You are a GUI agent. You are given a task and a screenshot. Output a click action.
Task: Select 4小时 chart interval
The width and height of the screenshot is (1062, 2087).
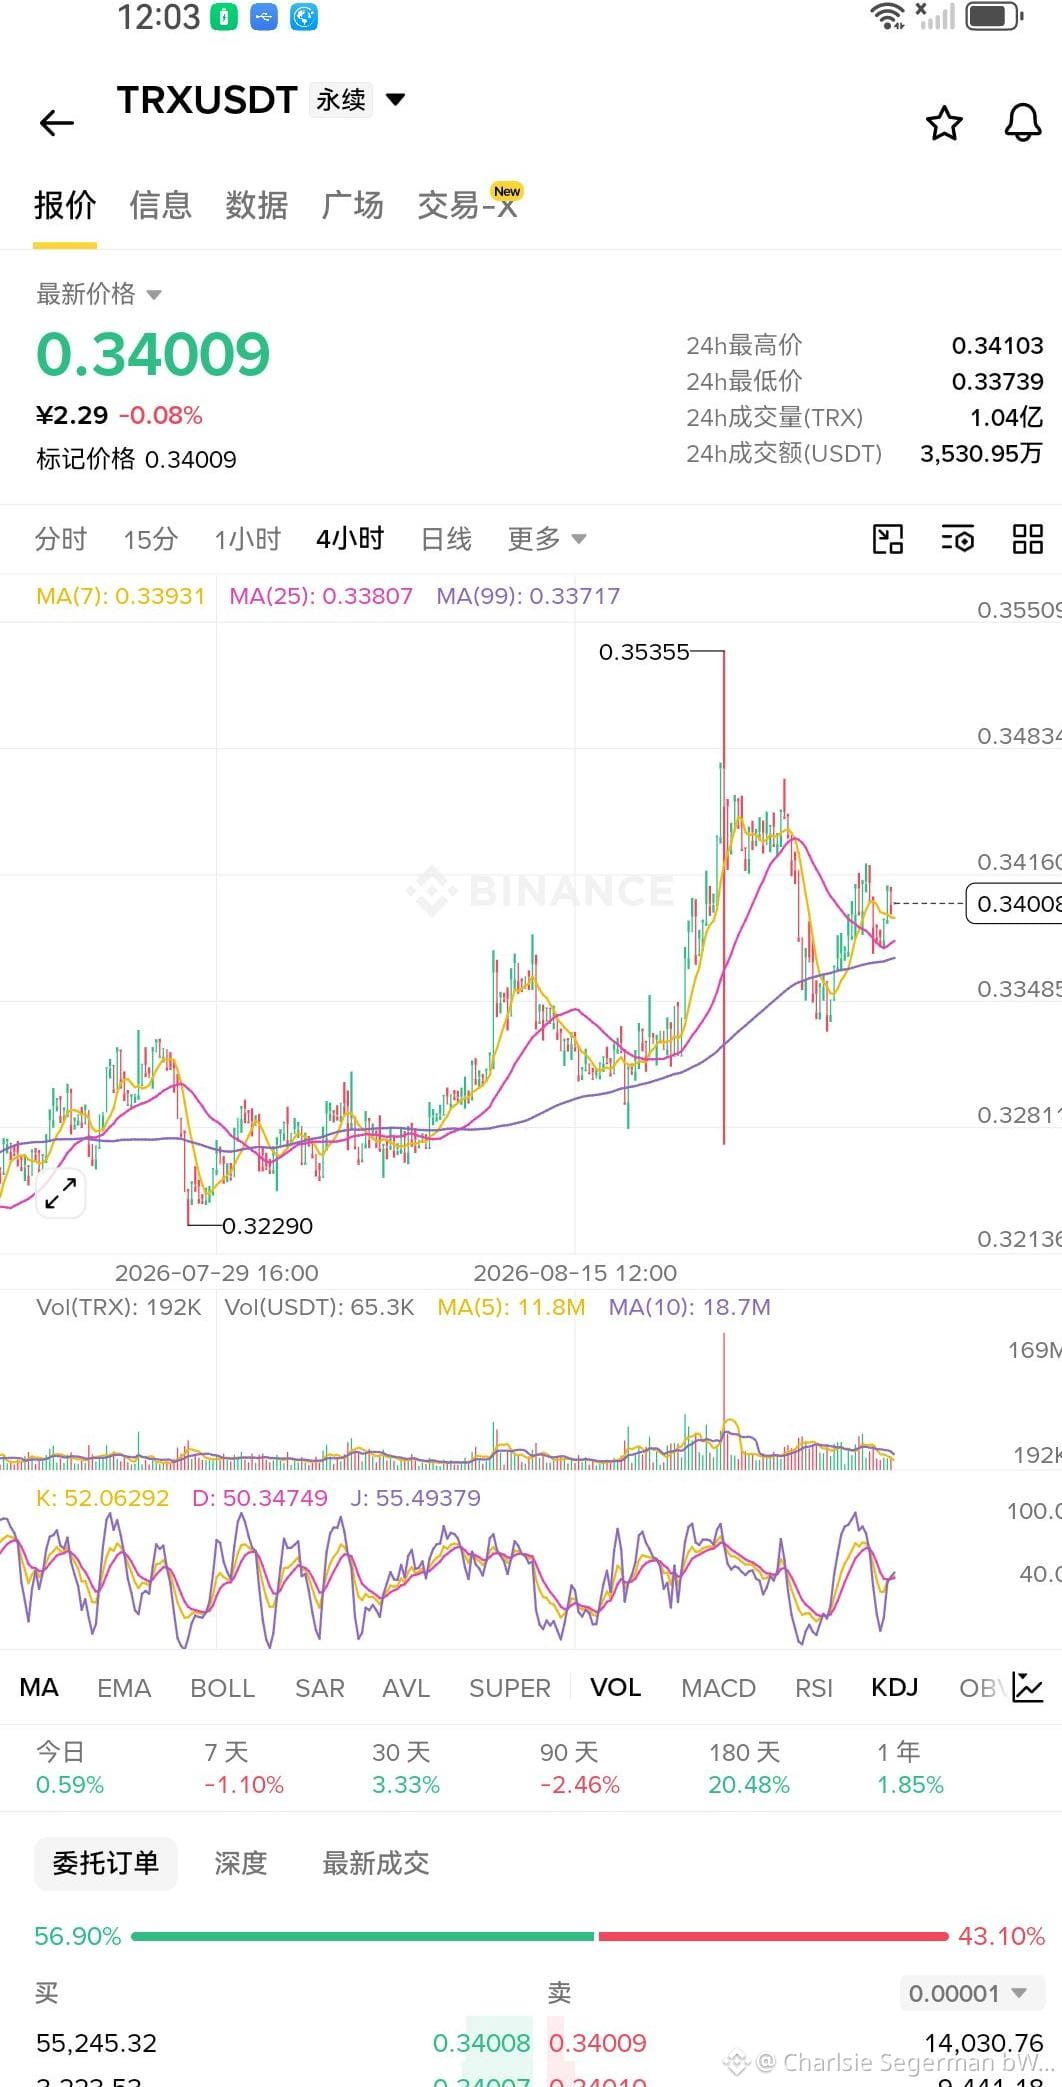click(x=350, y=539)
